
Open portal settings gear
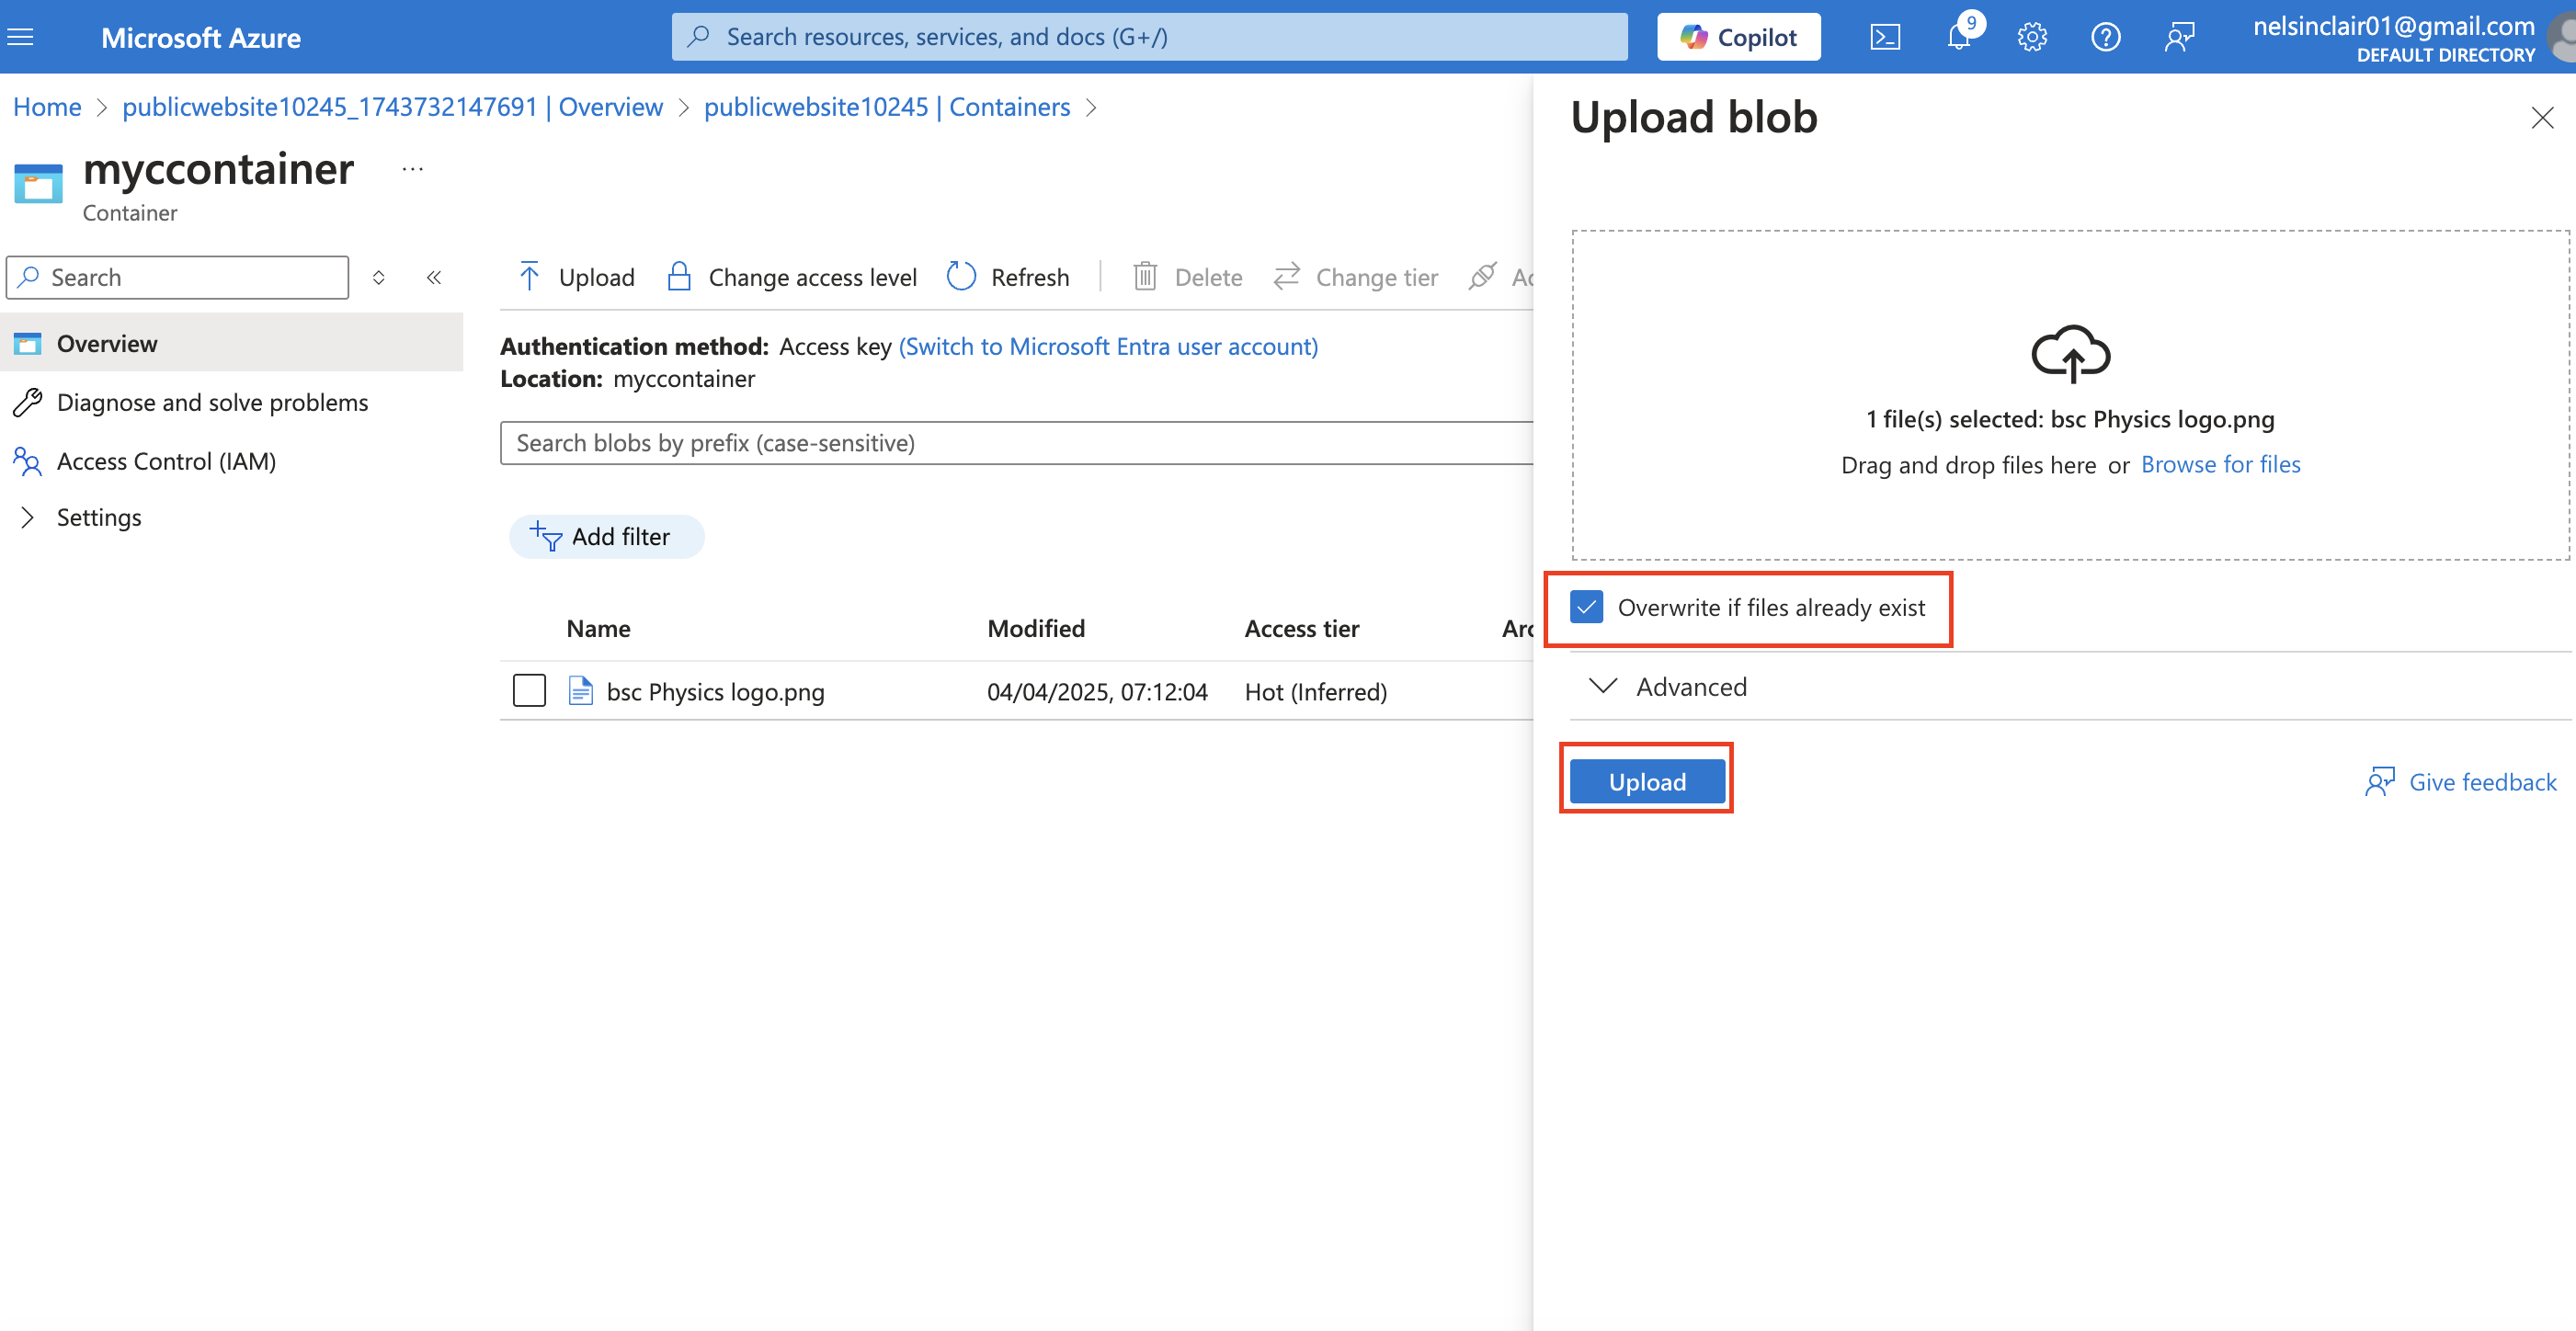[x=2032, y=37]
